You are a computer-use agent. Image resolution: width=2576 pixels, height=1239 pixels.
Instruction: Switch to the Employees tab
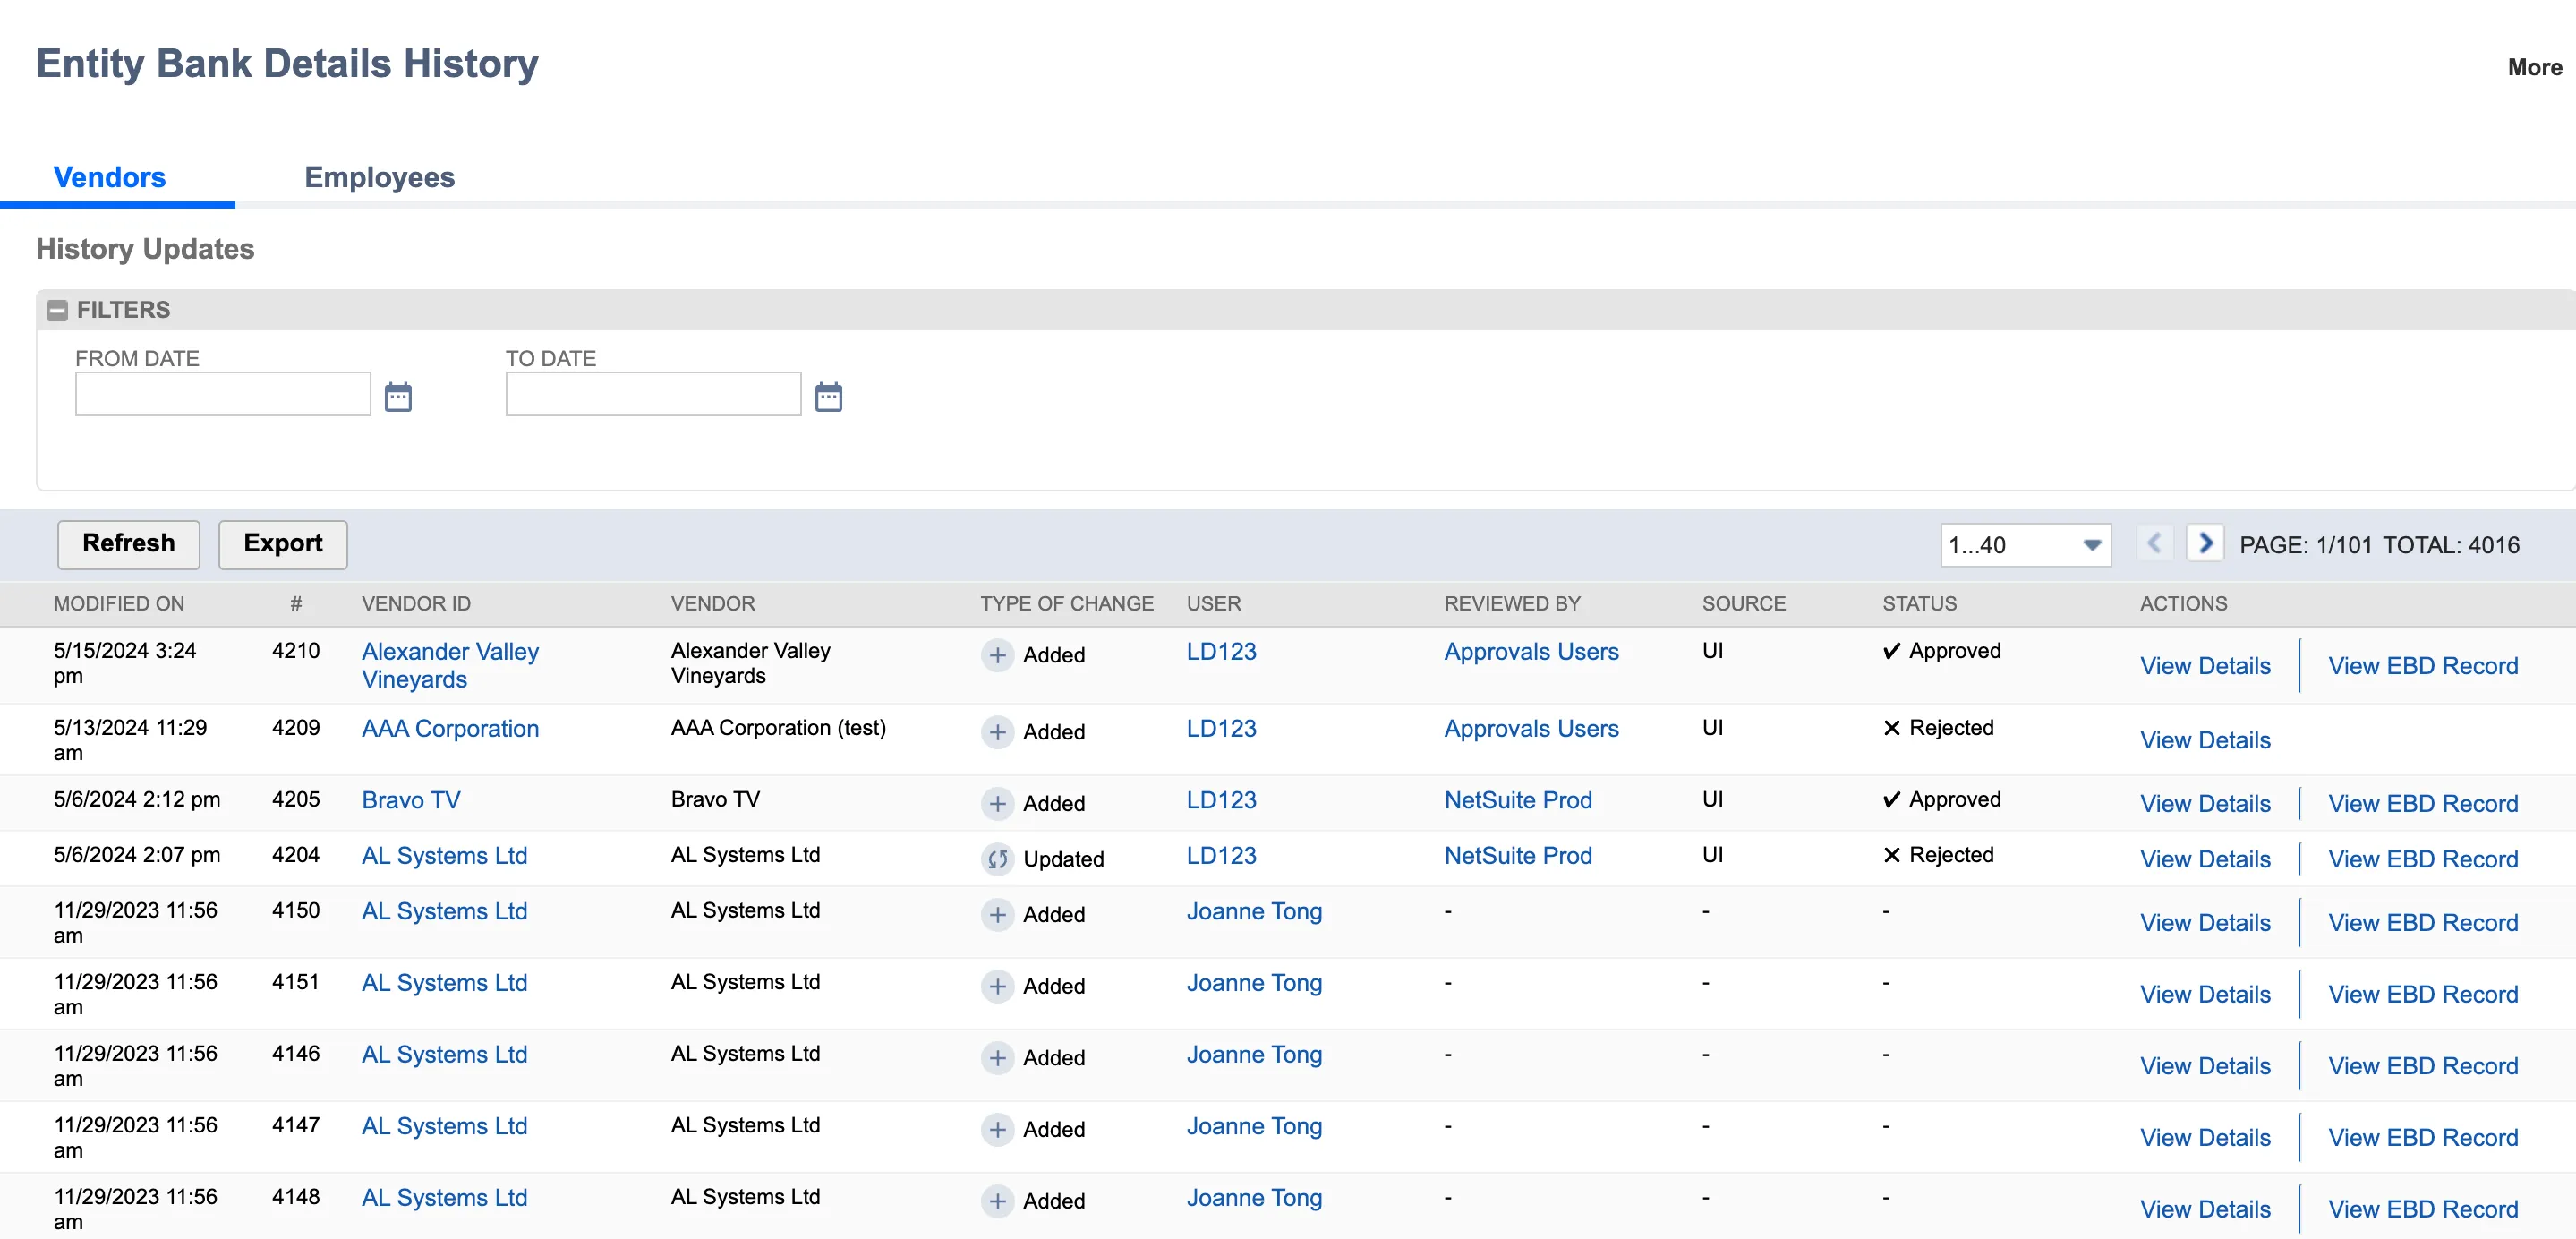tap(379, 177)
